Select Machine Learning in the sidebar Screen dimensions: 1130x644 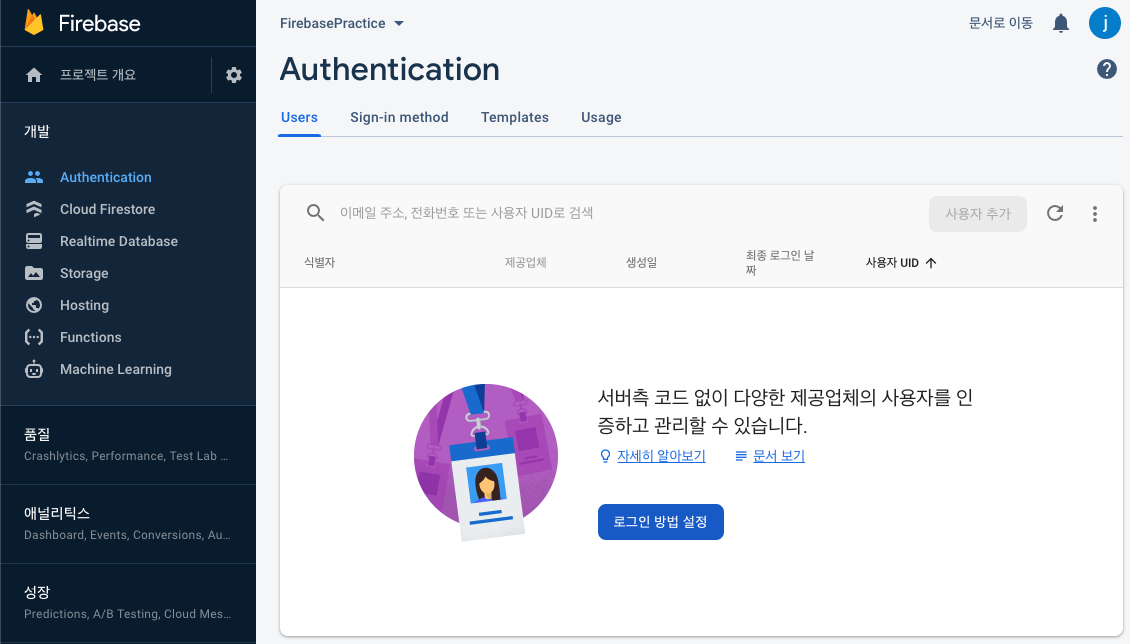[x=116, y=370]
